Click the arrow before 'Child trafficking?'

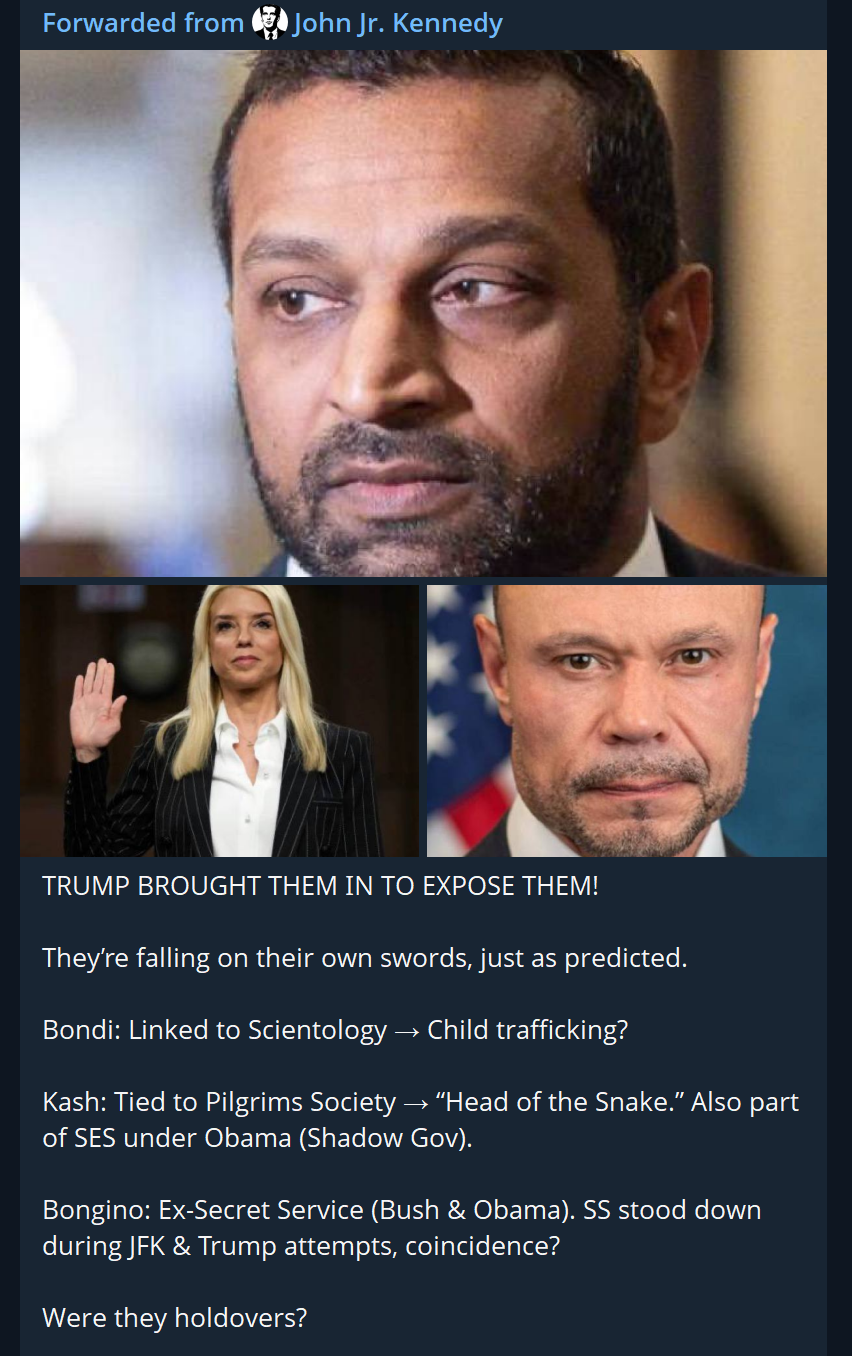[407, 1031]
